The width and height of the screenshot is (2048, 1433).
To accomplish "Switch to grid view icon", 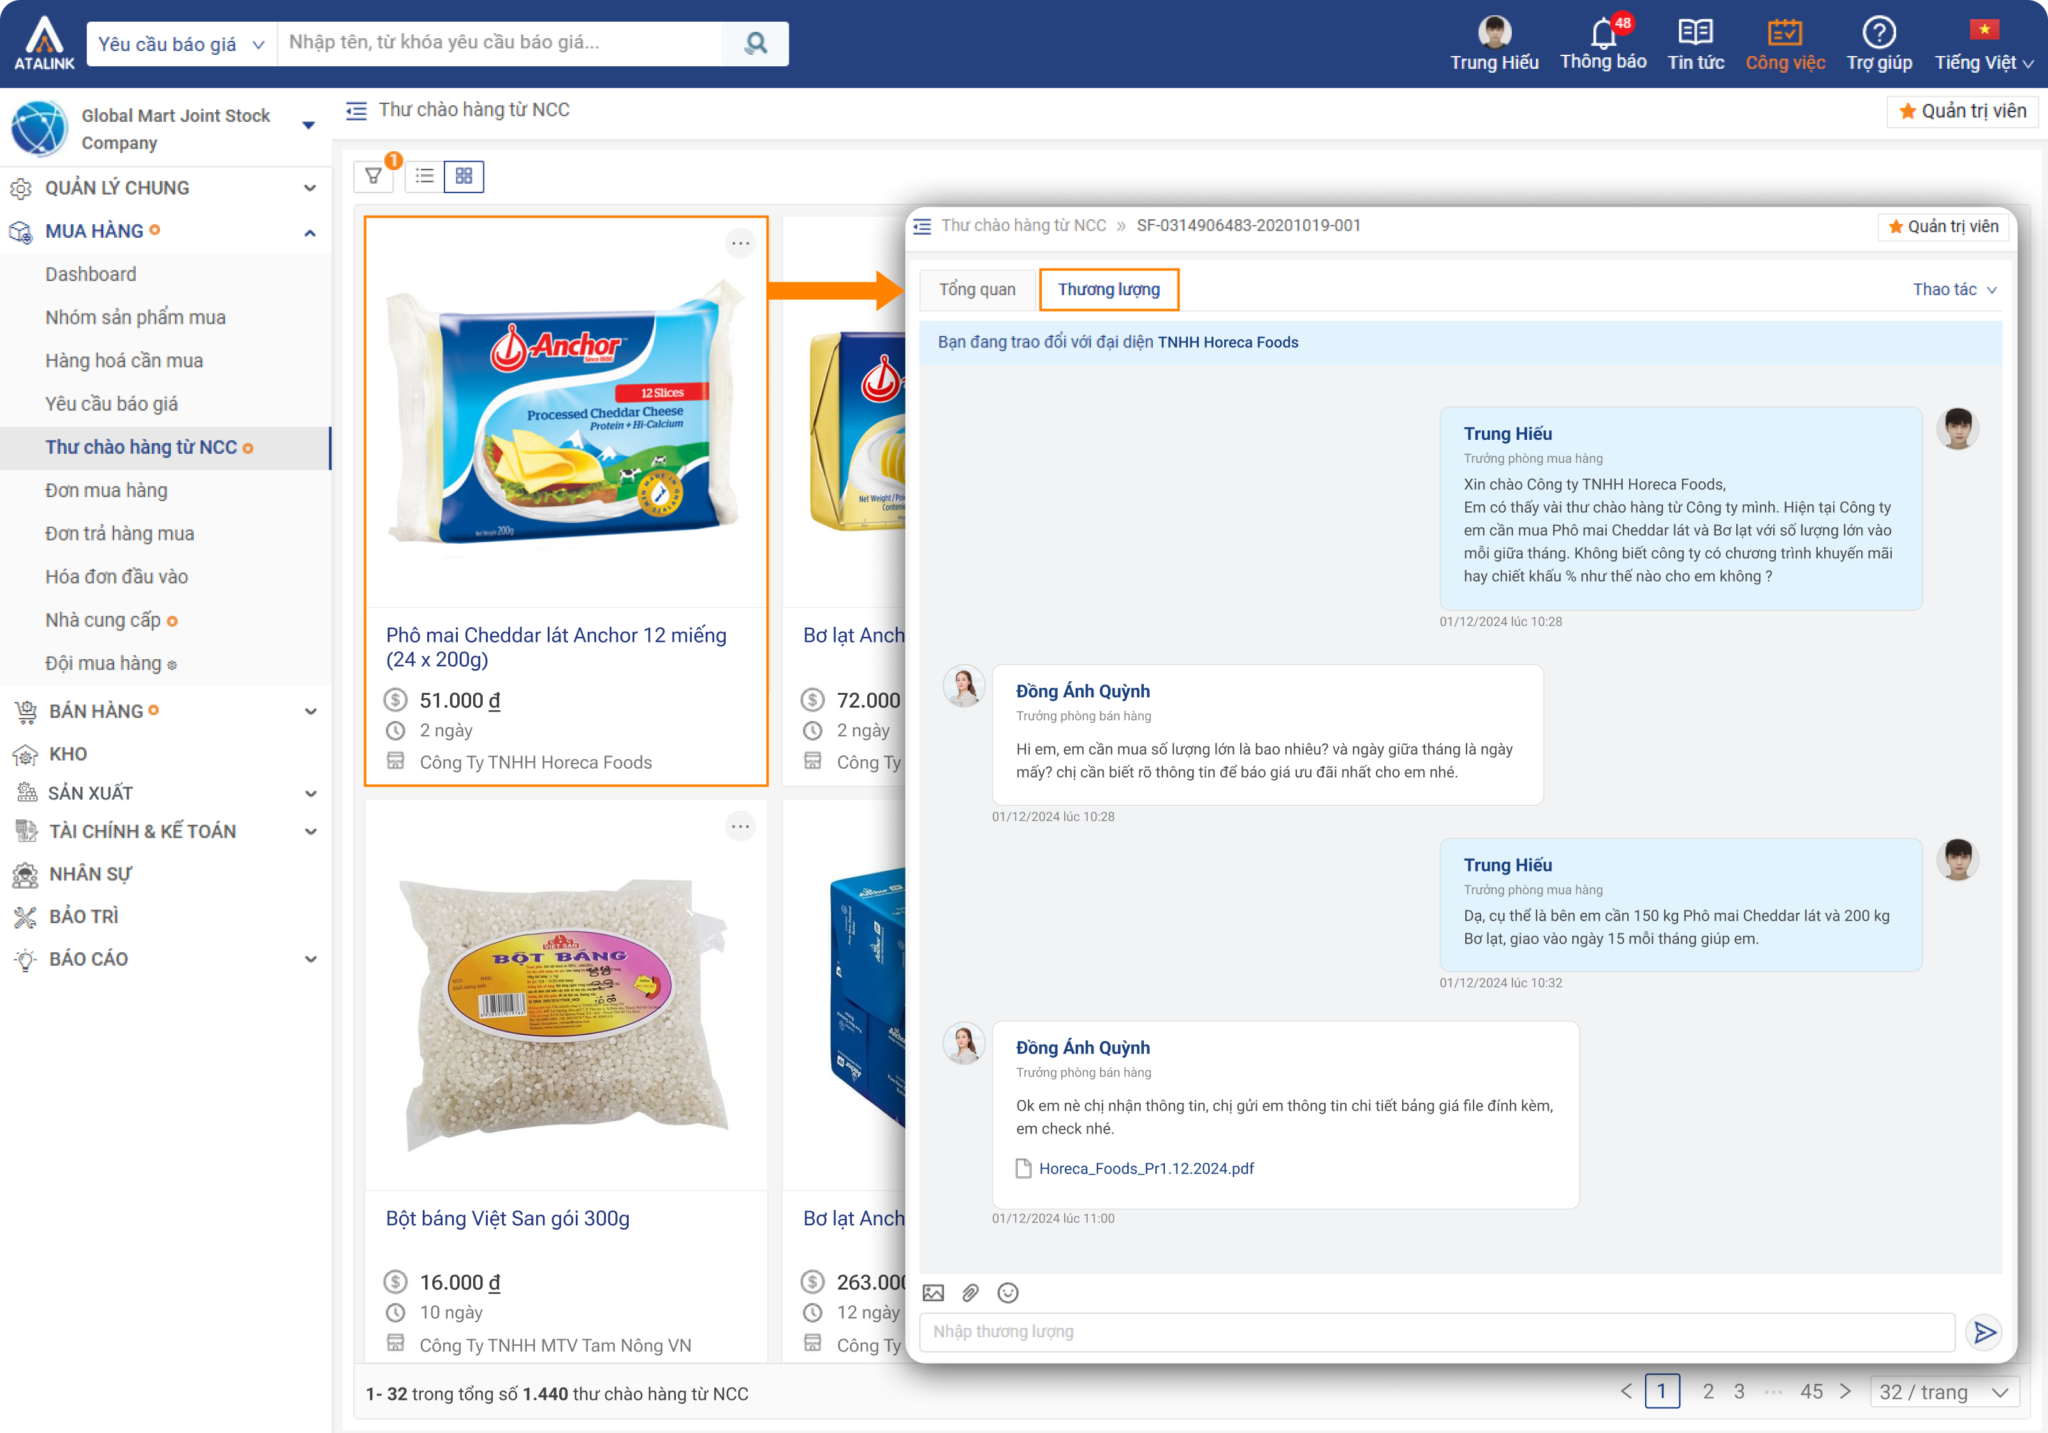I will (464, 176).
